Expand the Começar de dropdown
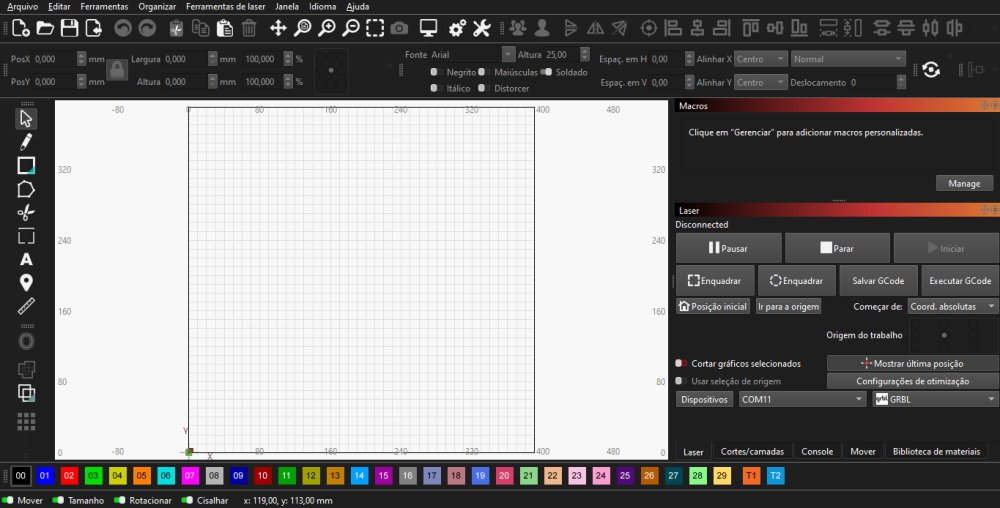This screenshot has height=508, width=1000. [x=953, y=306]
